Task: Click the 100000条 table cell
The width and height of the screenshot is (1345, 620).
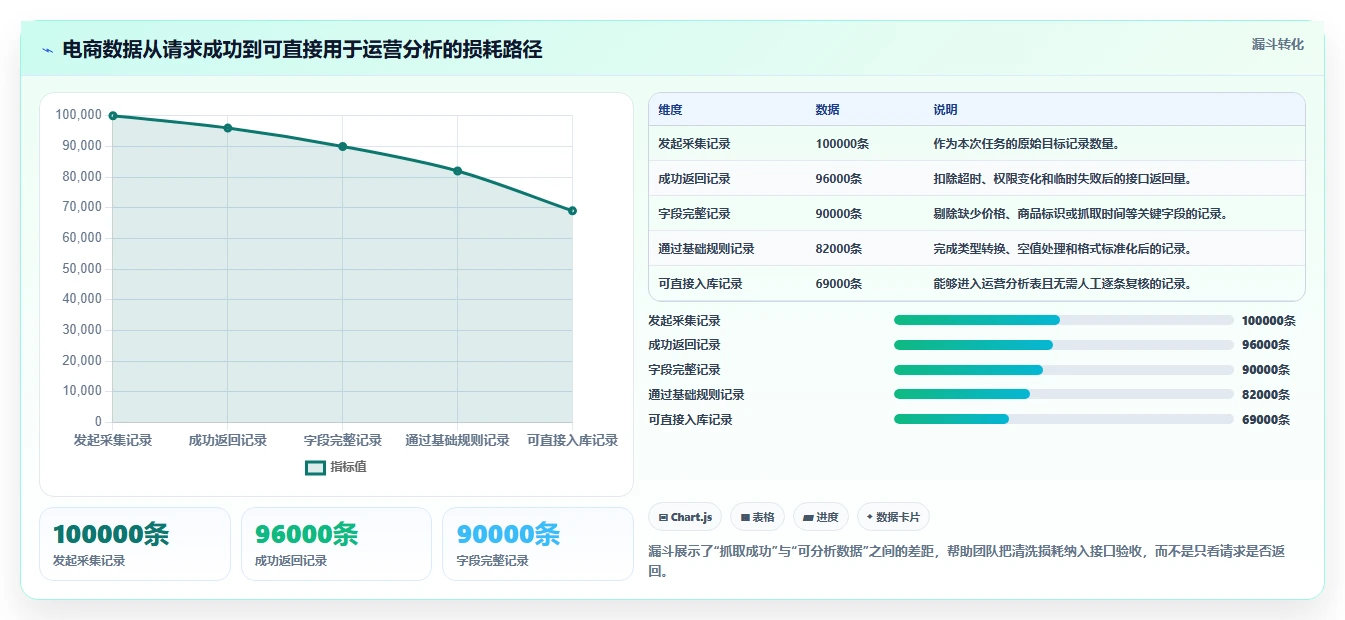Action: tap(842, 144)
